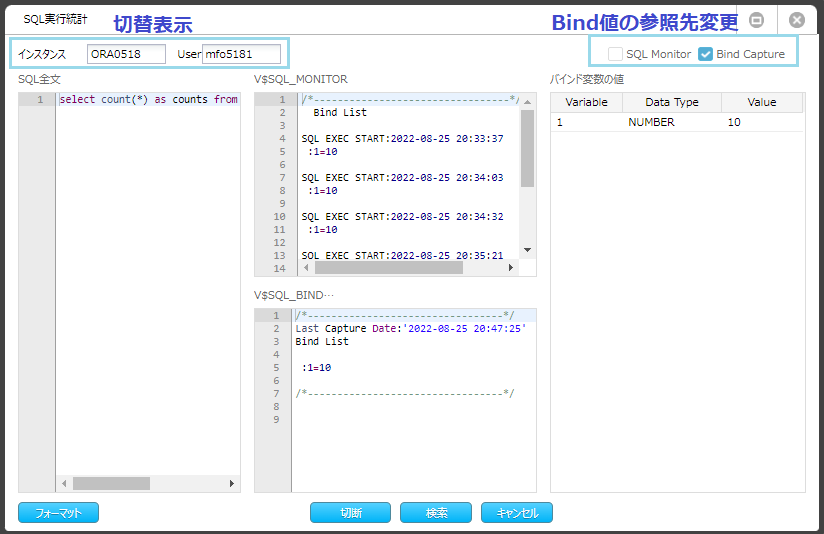Click the :1=10 line on row 11 of V$SQL_MONITOR

coord(323,230)
